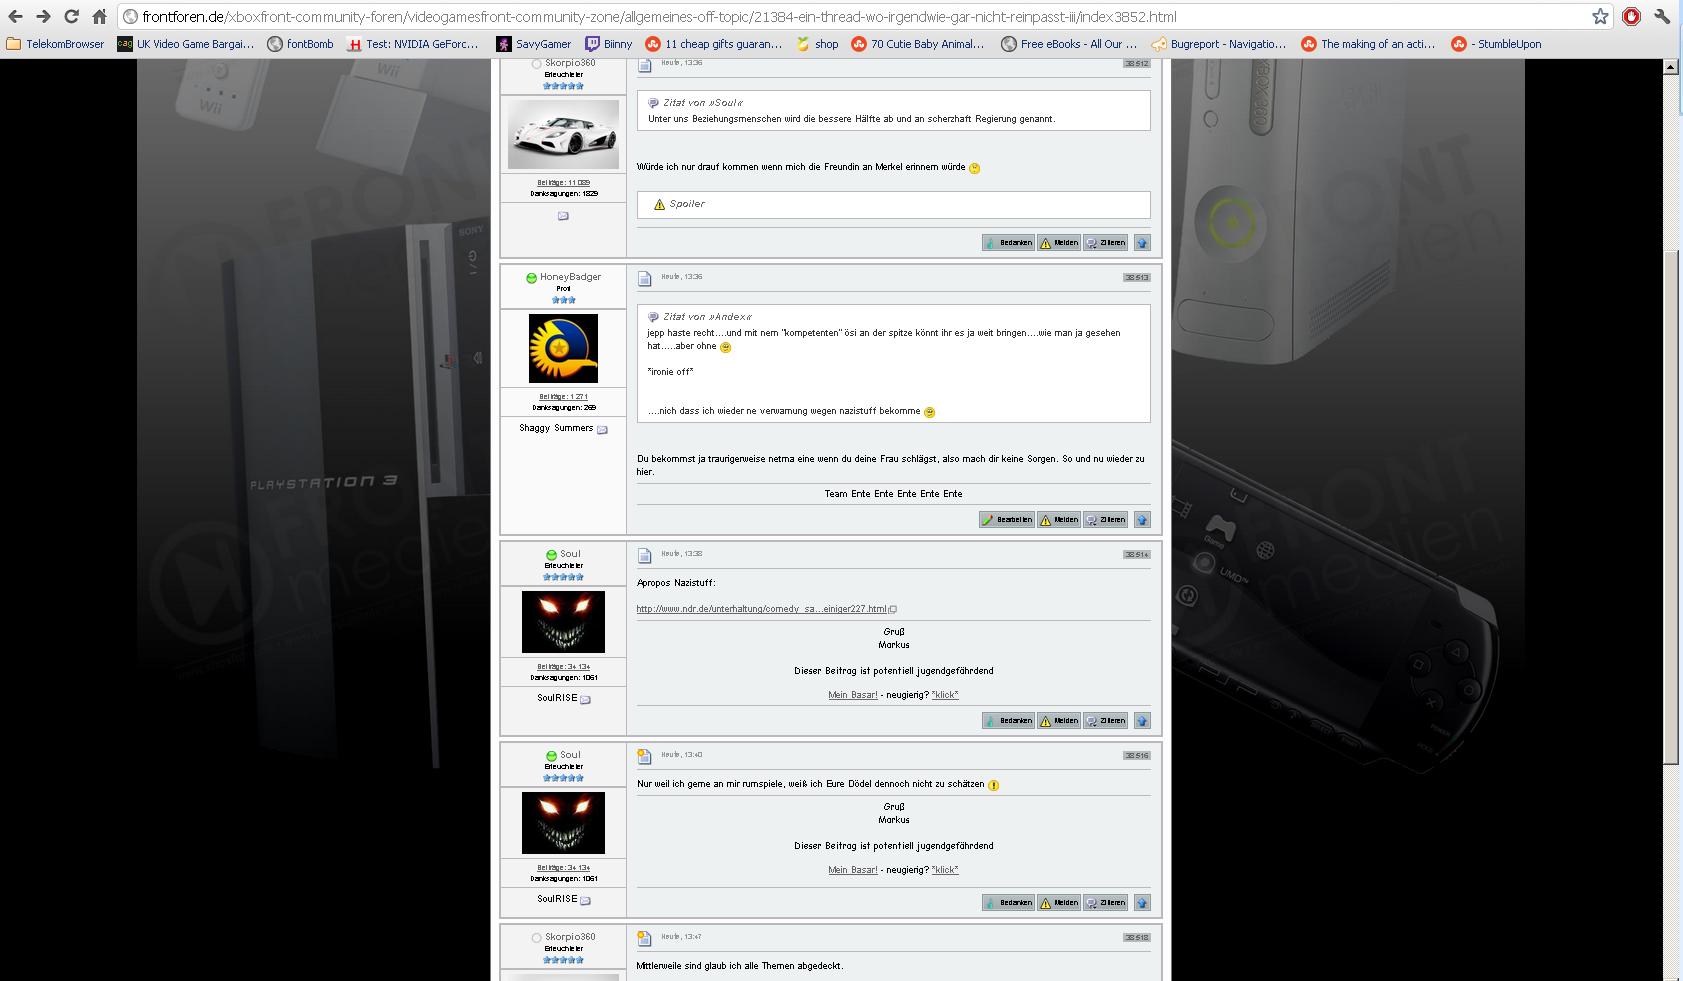Screen dimensions: 1683x981
Task: Click the browser address bar
Action: [x=850, y=17]
